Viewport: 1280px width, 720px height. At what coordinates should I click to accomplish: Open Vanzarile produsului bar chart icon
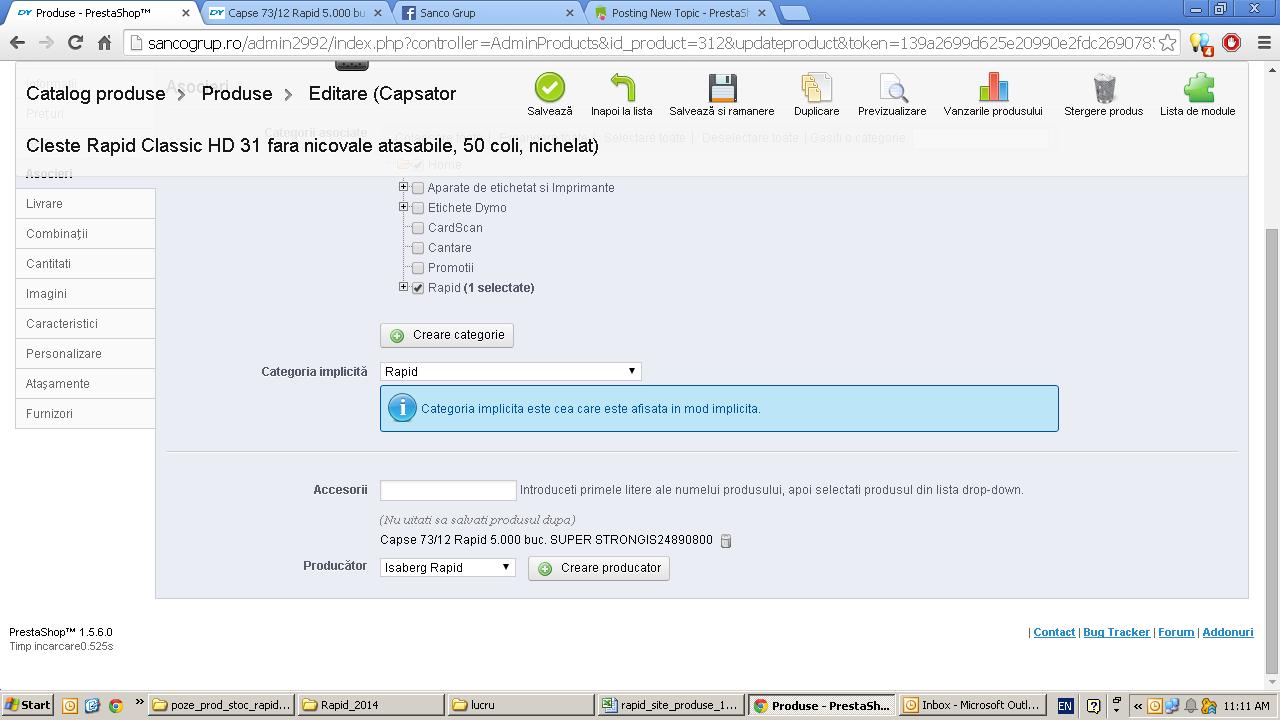993,88
